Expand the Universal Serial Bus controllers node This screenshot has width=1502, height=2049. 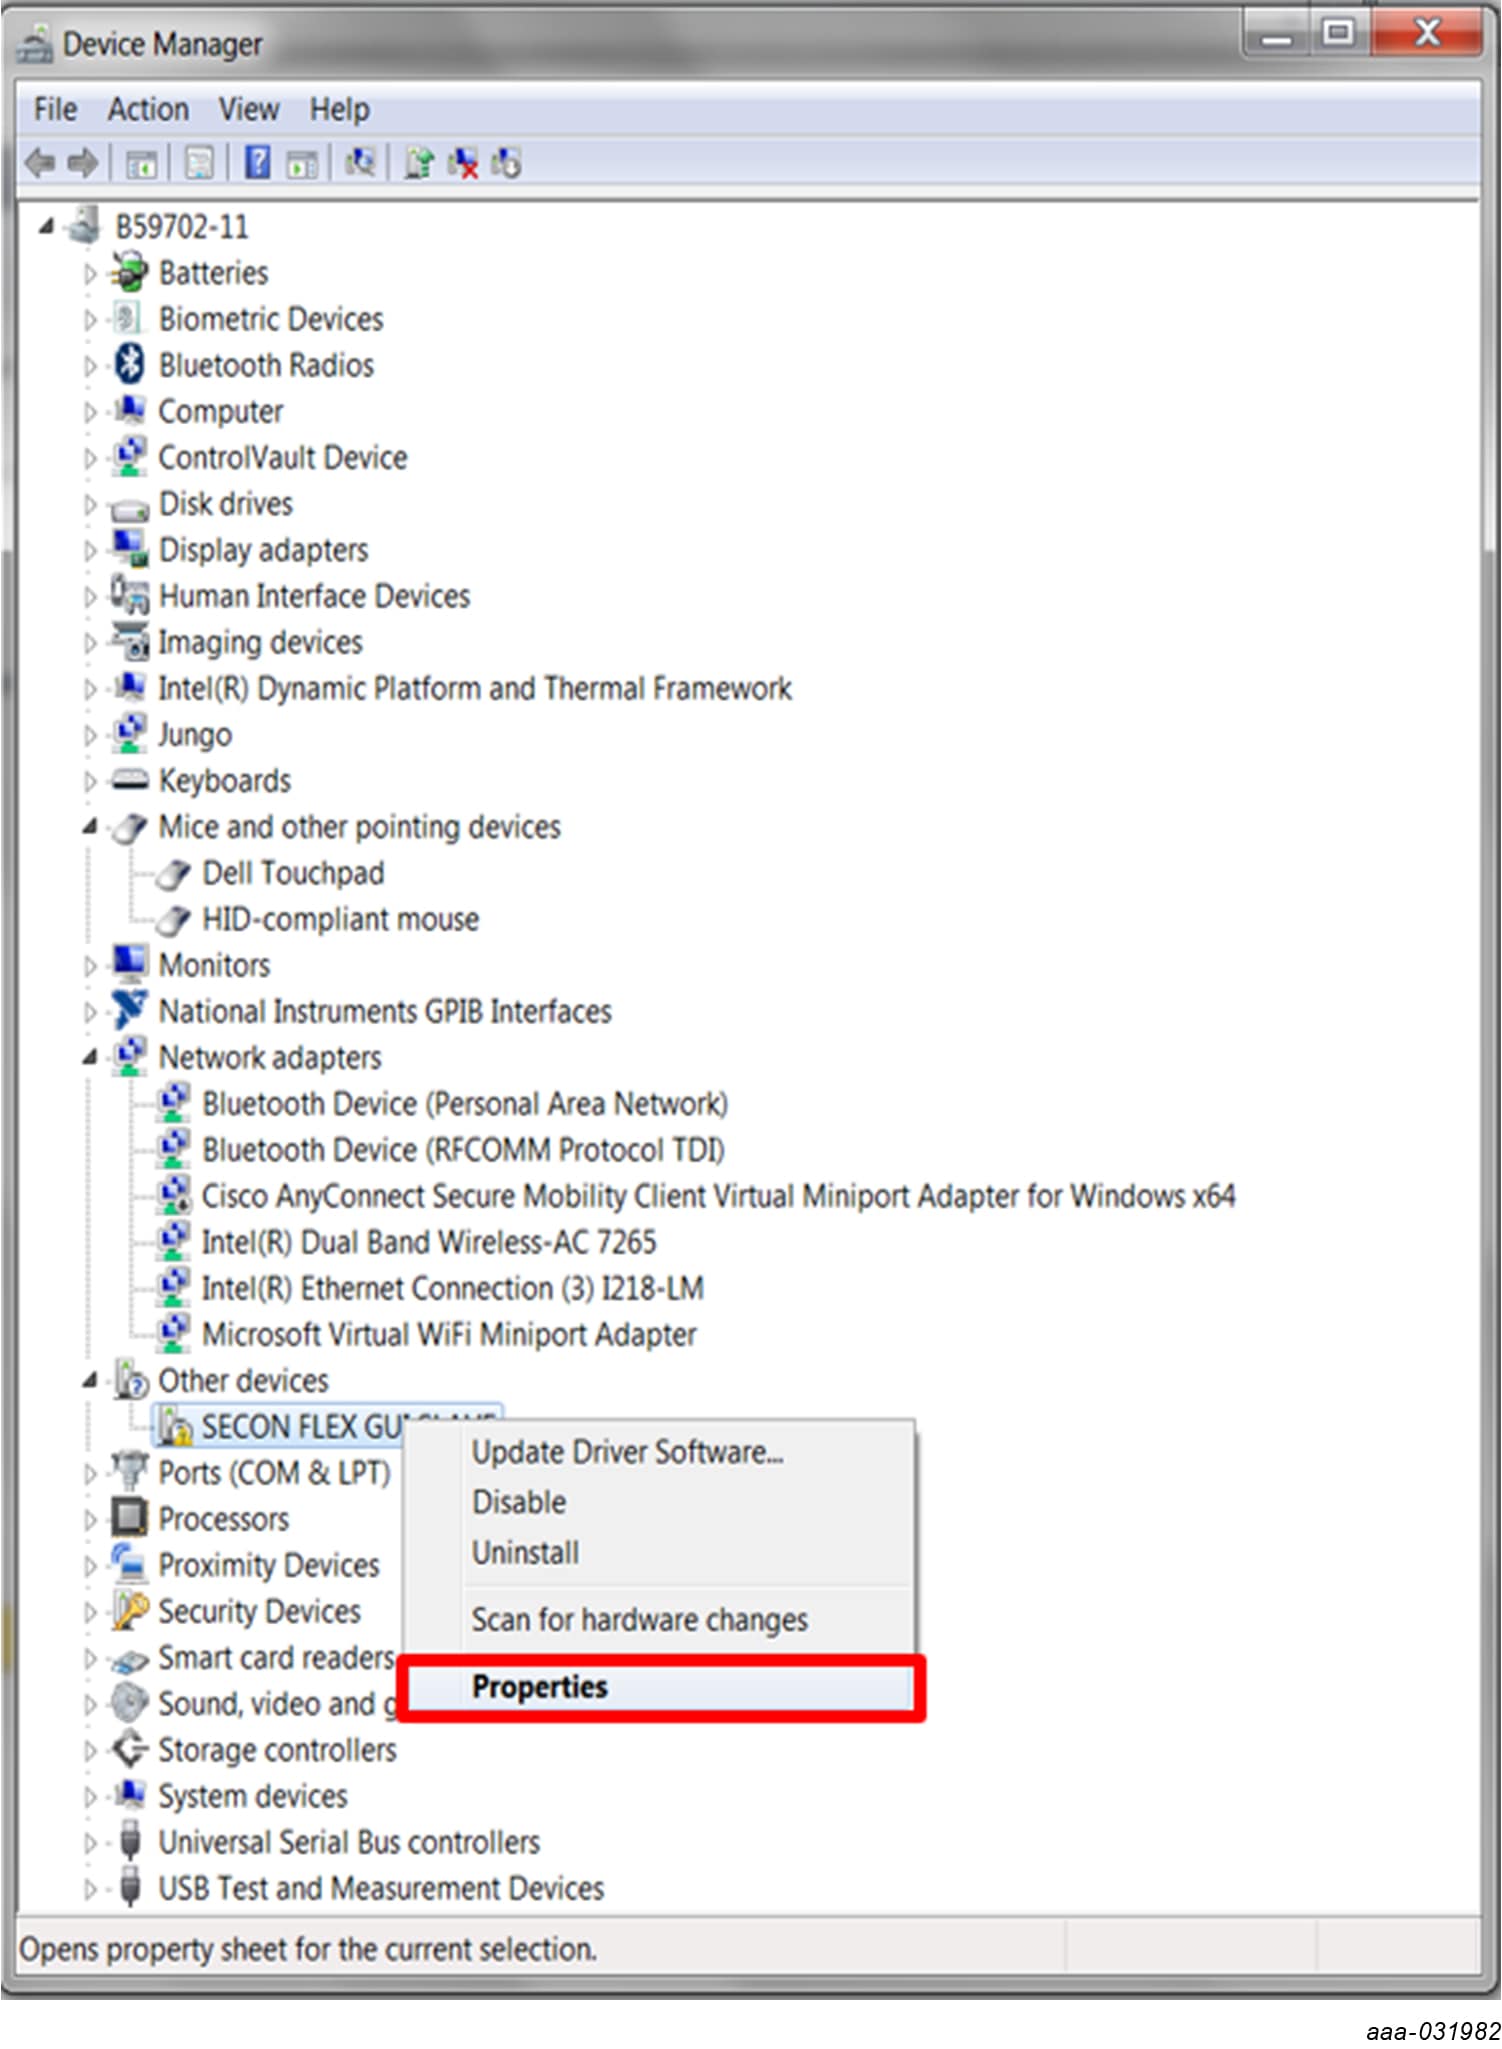point(90,1842)
